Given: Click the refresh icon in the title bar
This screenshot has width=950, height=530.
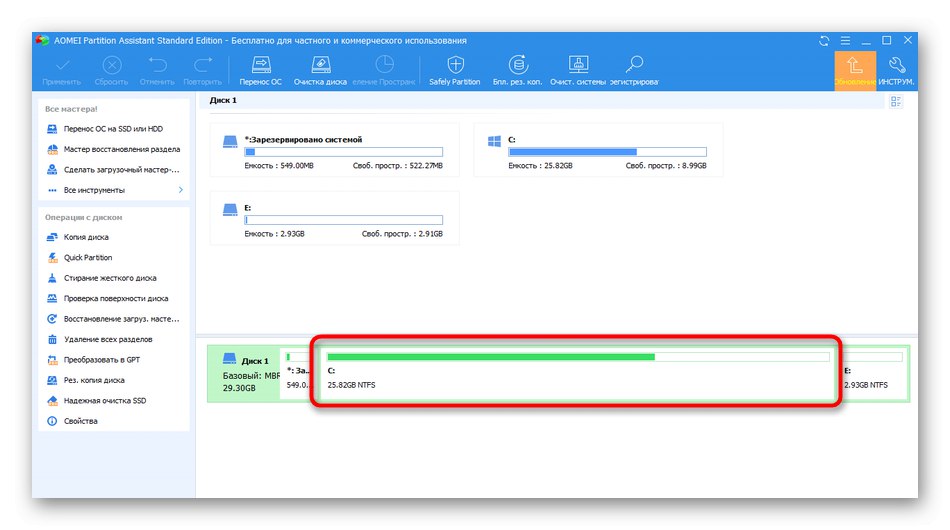Looking at the screenshot, I should click(824, 41).
